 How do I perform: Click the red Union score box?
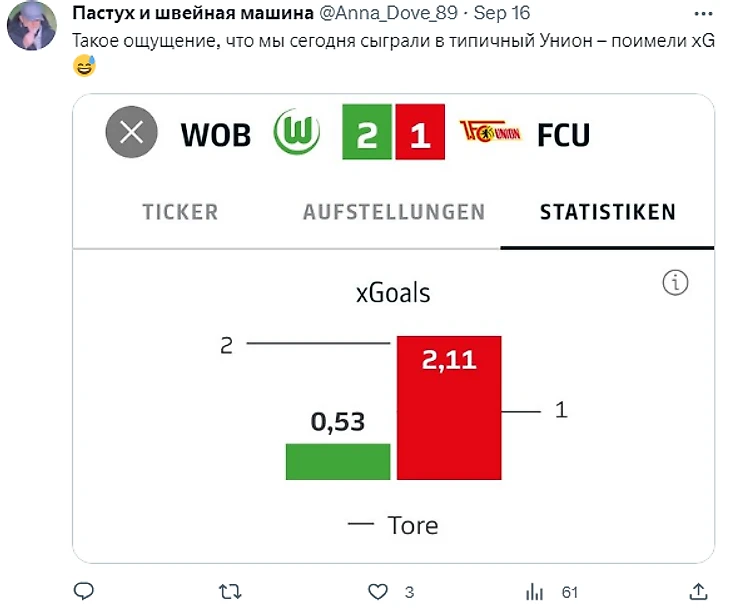coord(421,133)
